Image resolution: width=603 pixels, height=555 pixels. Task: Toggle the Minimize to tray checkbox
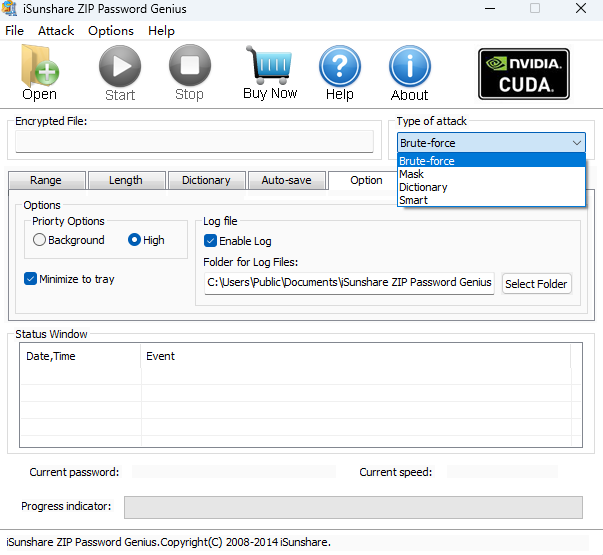click(30, 279)
